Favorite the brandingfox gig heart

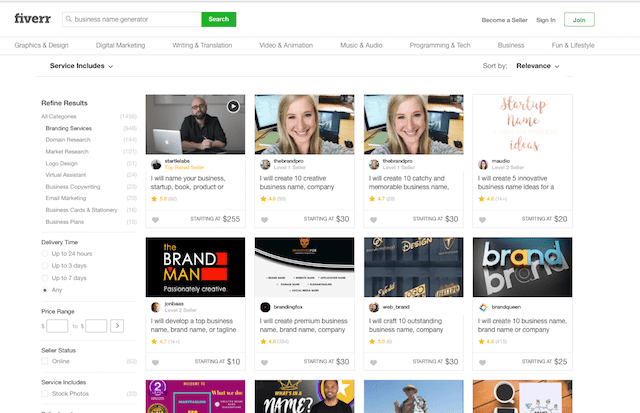click(264, 362)
